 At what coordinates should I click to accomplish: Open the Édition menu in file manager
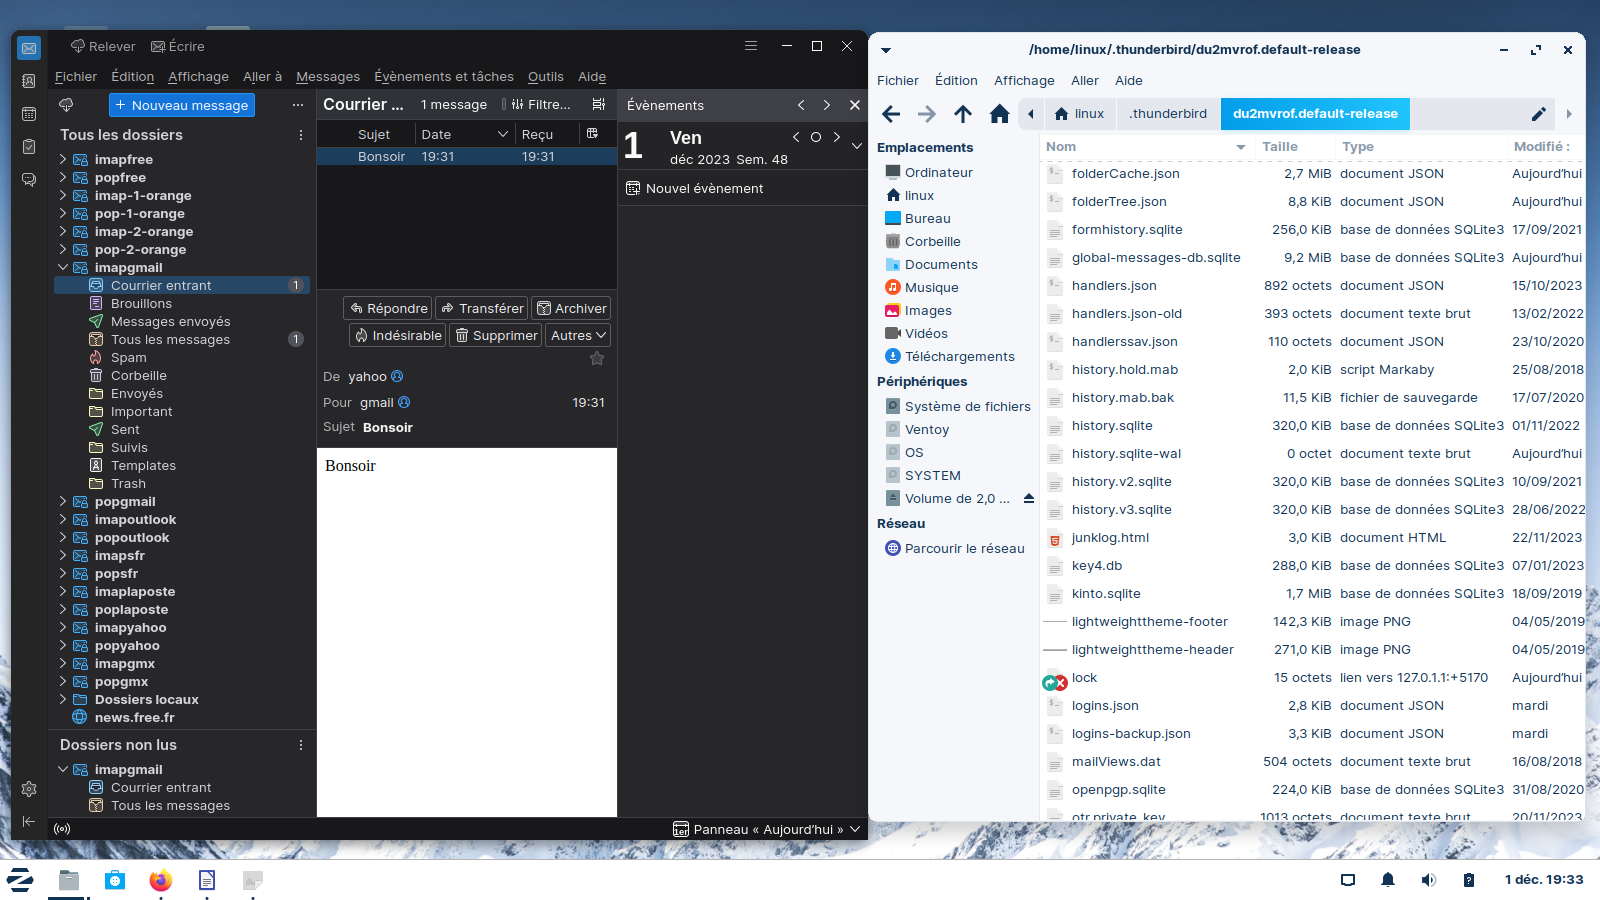pos(956,81)
